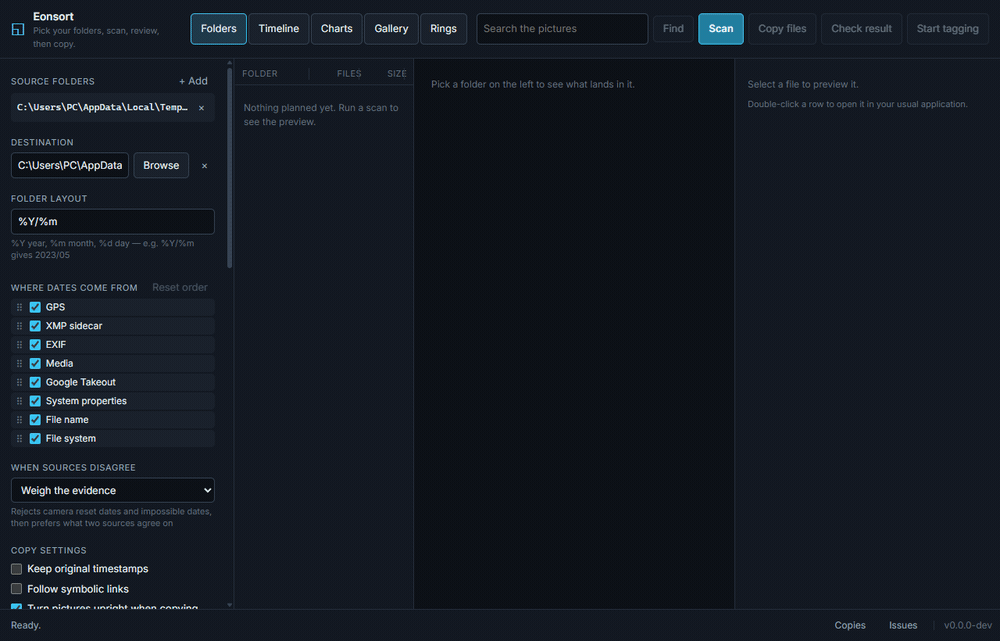Uncheck the XMP sidecar date source

[35, 326]
